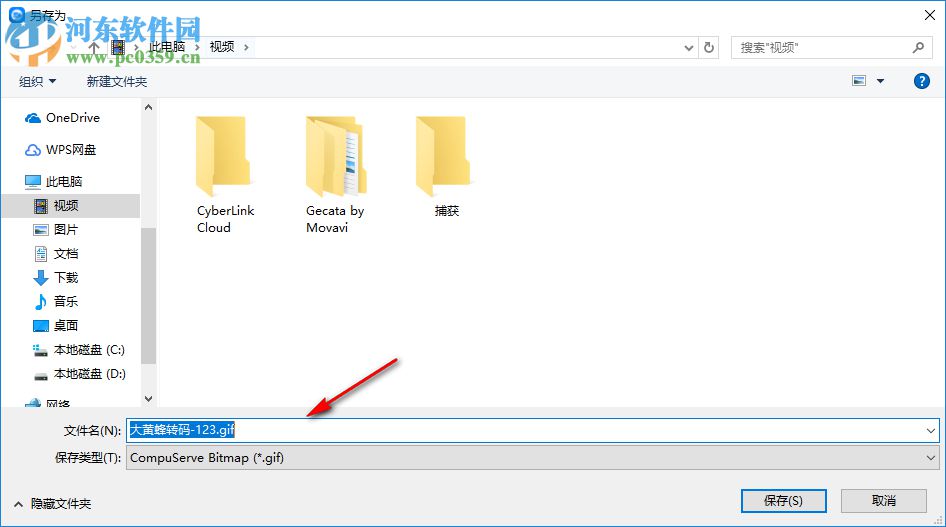This screenshot has height=527, width=946.
Task: Click the sidebar scroll down arrow
Action: point(148,399)
